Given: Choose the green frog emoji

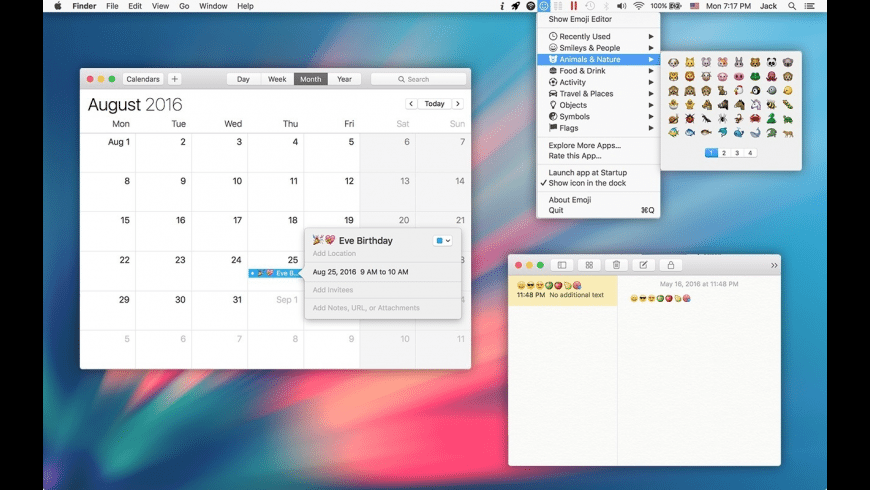Looking at the screenshot, I should tap(755, 77).
